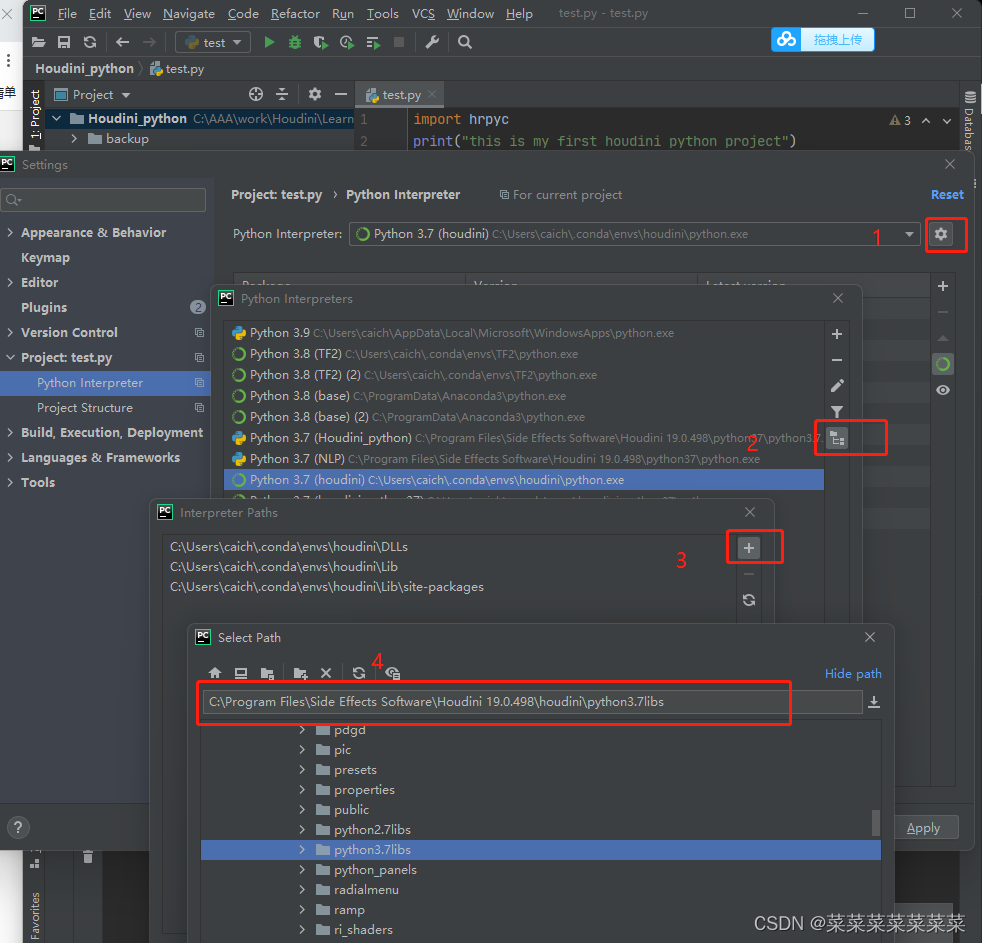
Task: Switch to the test.py editor tab
Action: pos(400,95)
